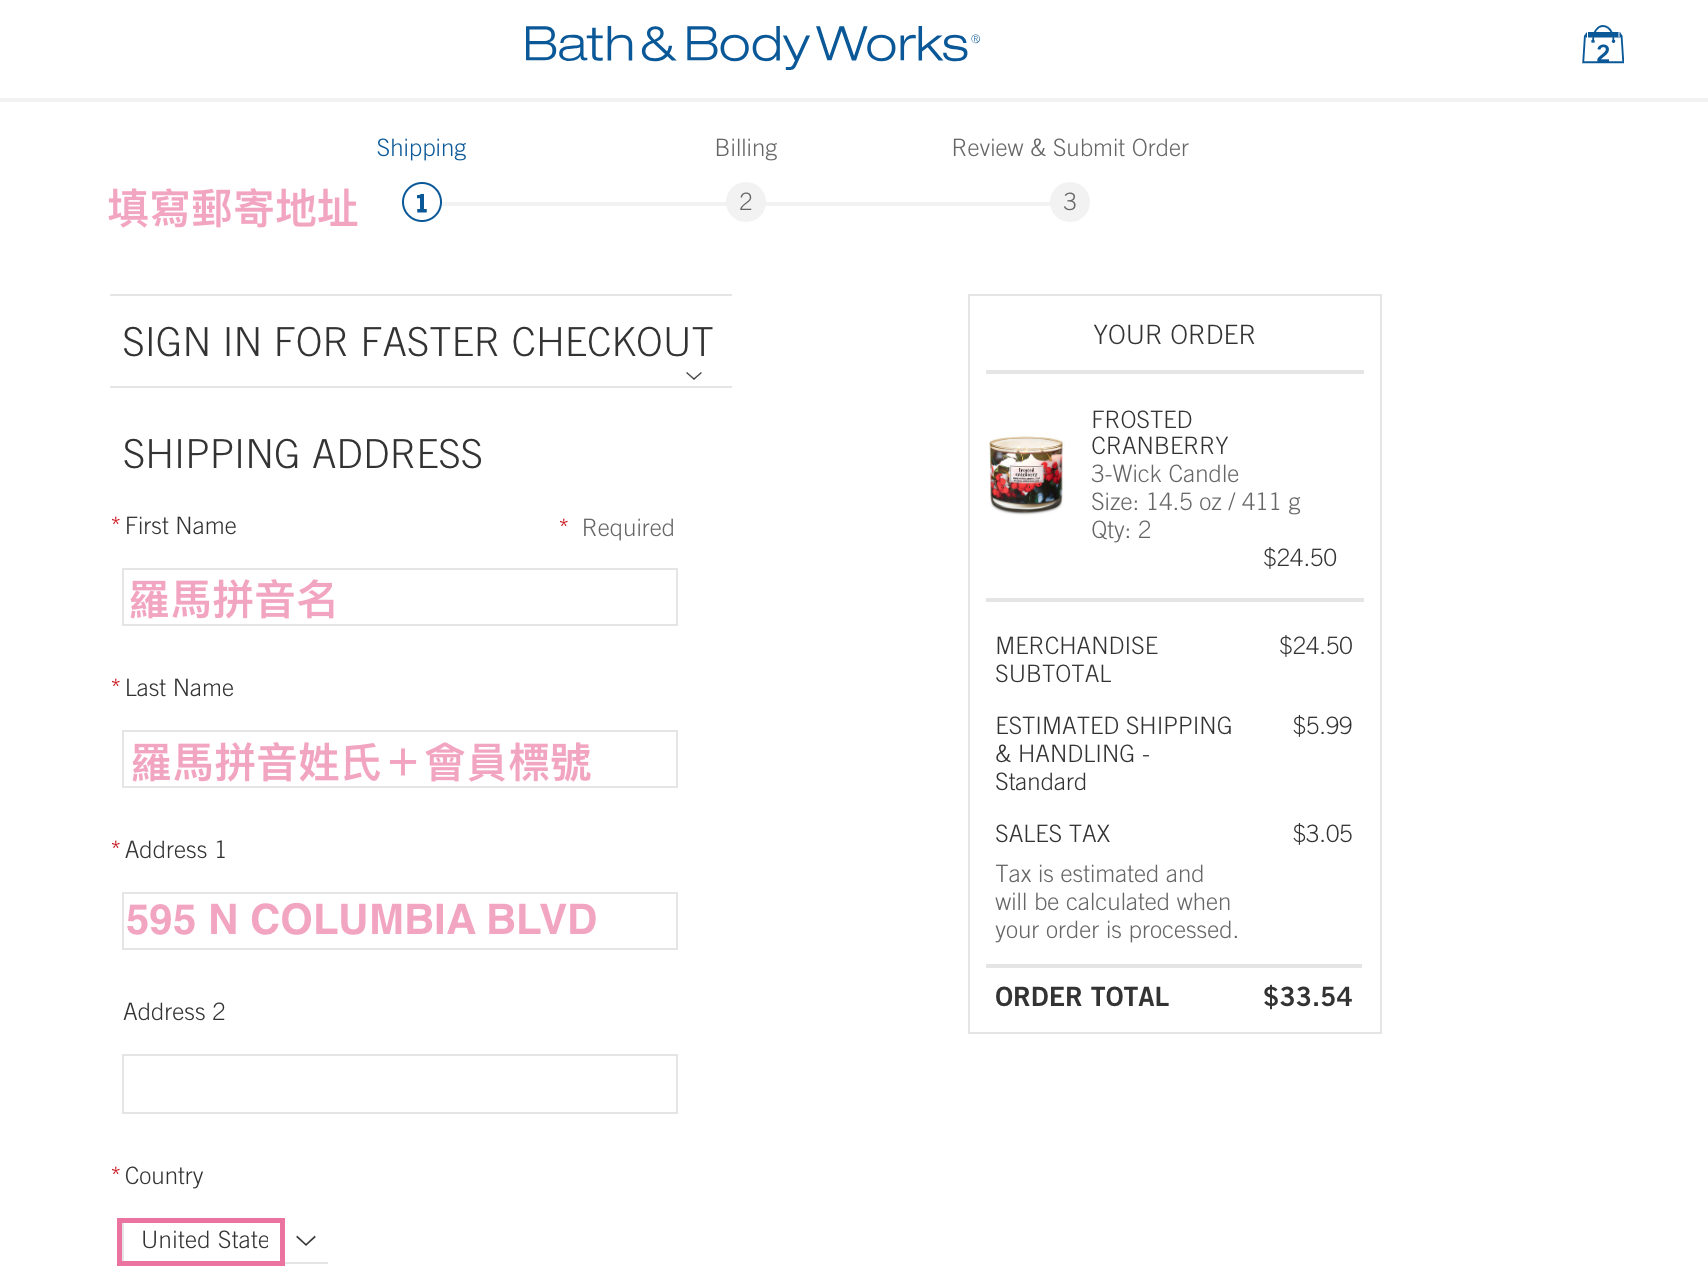Go to Review & Submit Order step
Screen dimensions: 1708x1286
[1070, 148]
